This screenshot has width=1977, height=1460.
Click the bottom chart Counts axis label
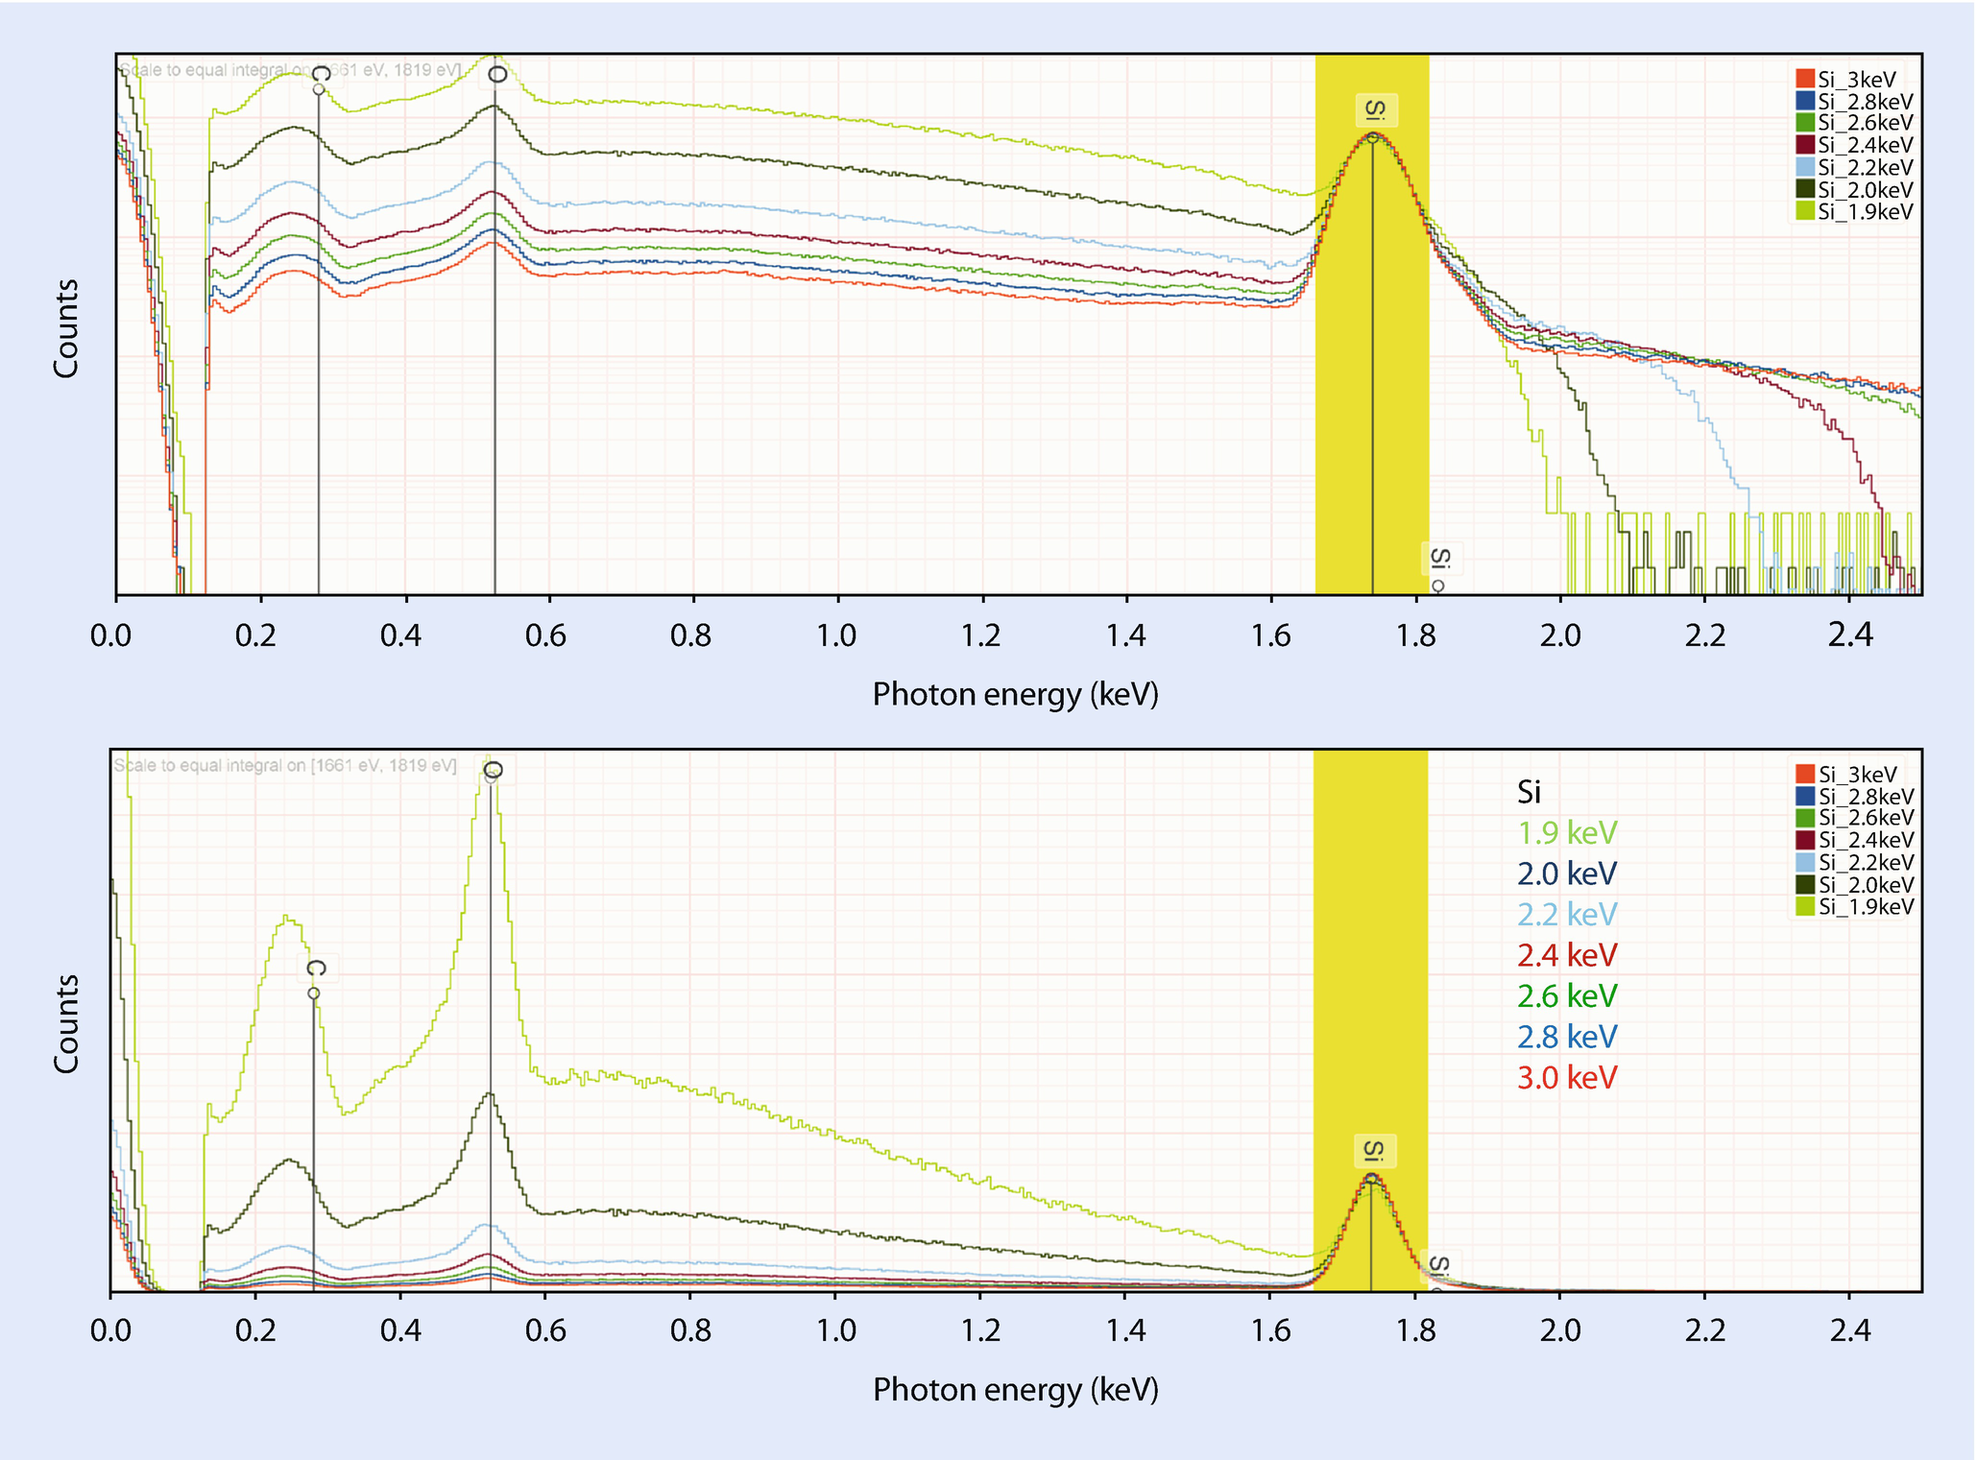tap(66, 1024)
